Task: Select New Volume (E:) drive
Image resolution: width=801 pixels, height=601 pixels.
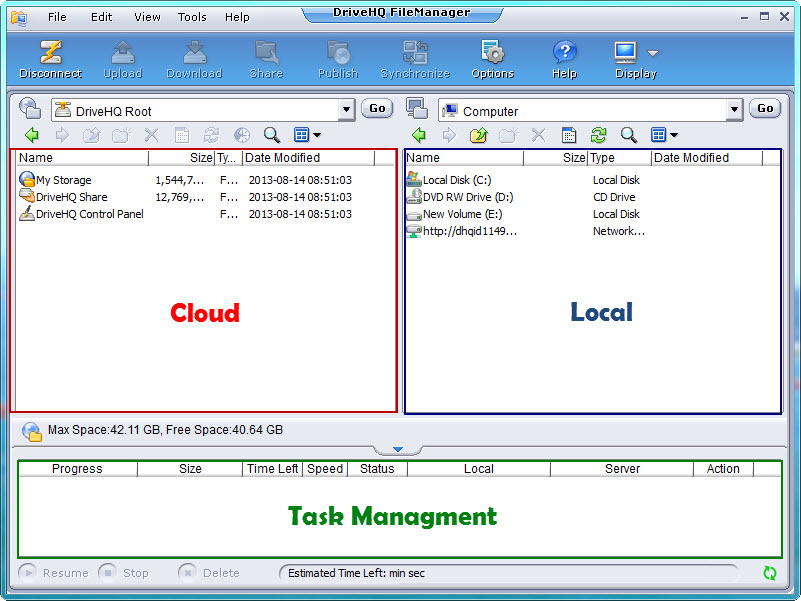Action: pos(455,214)
